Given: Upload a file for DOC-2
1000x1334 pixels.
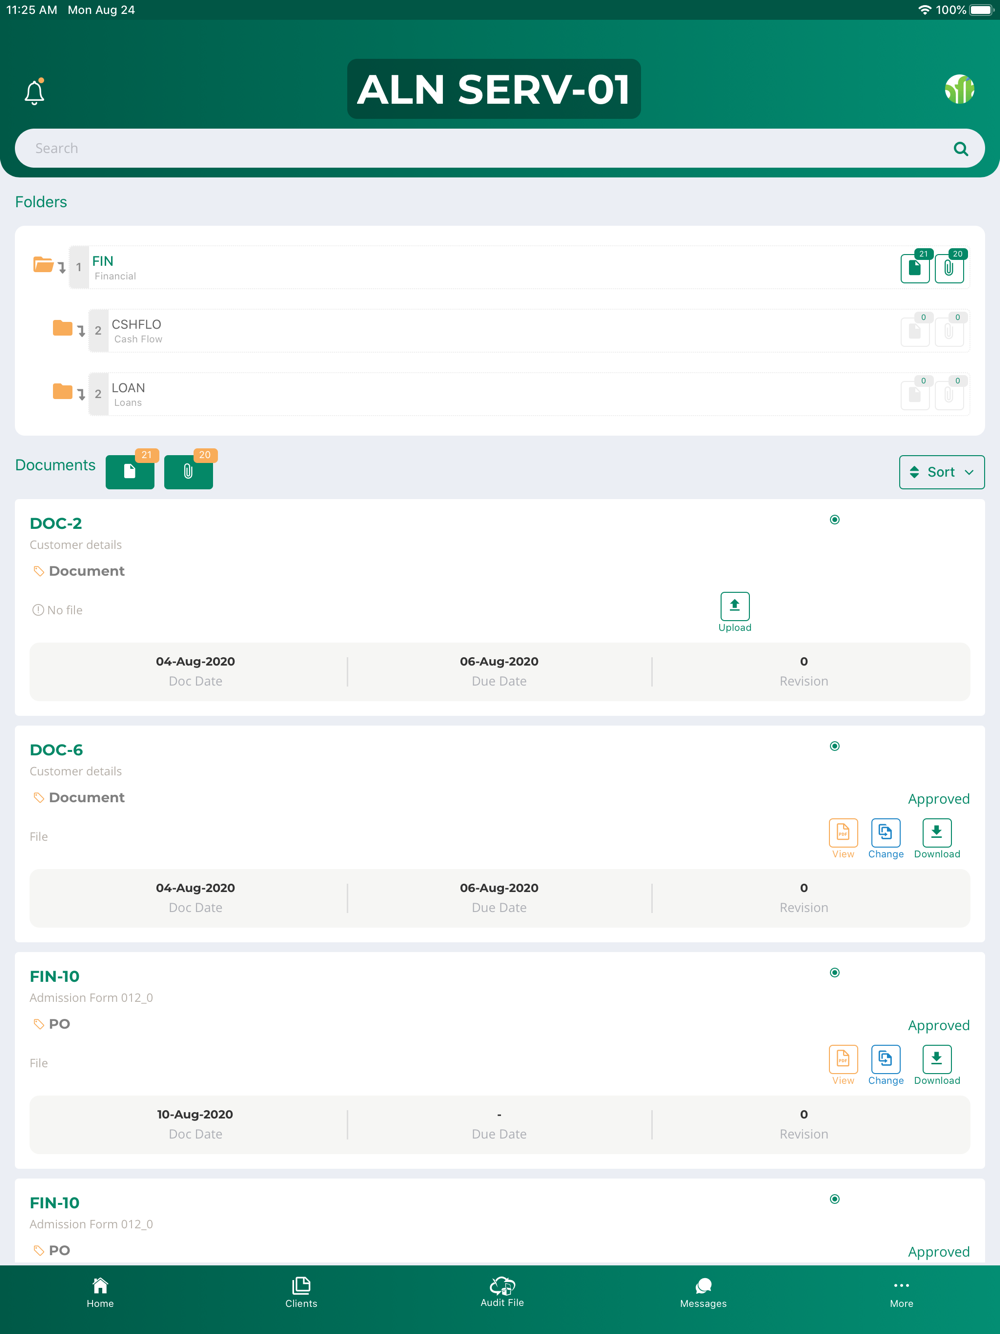Looking at the screenshot, I should tap(735, 612).
